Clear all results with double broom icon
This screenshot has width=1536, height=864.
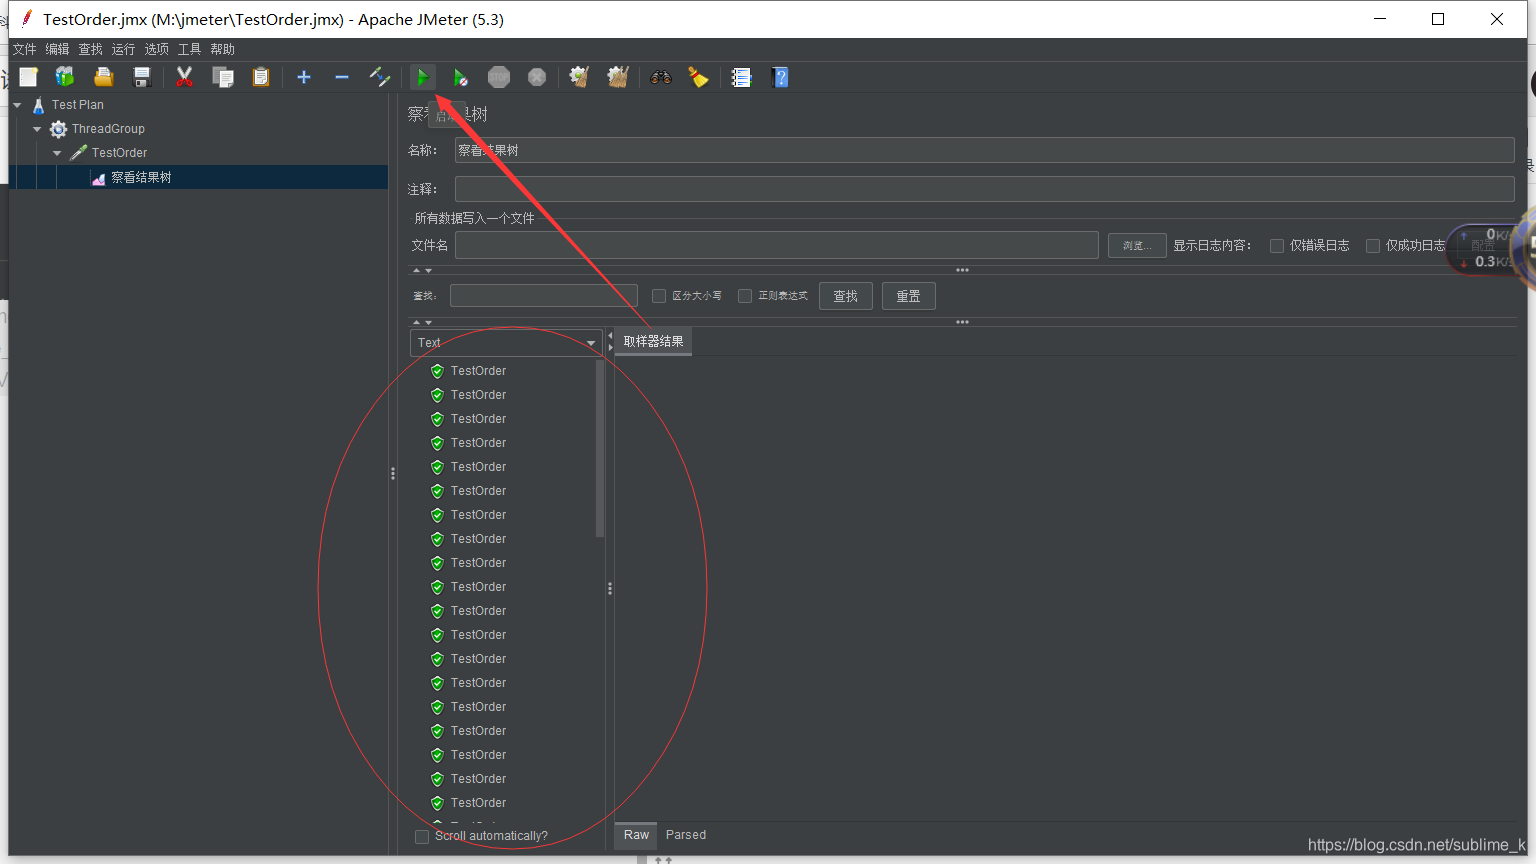tap(618, 77)
